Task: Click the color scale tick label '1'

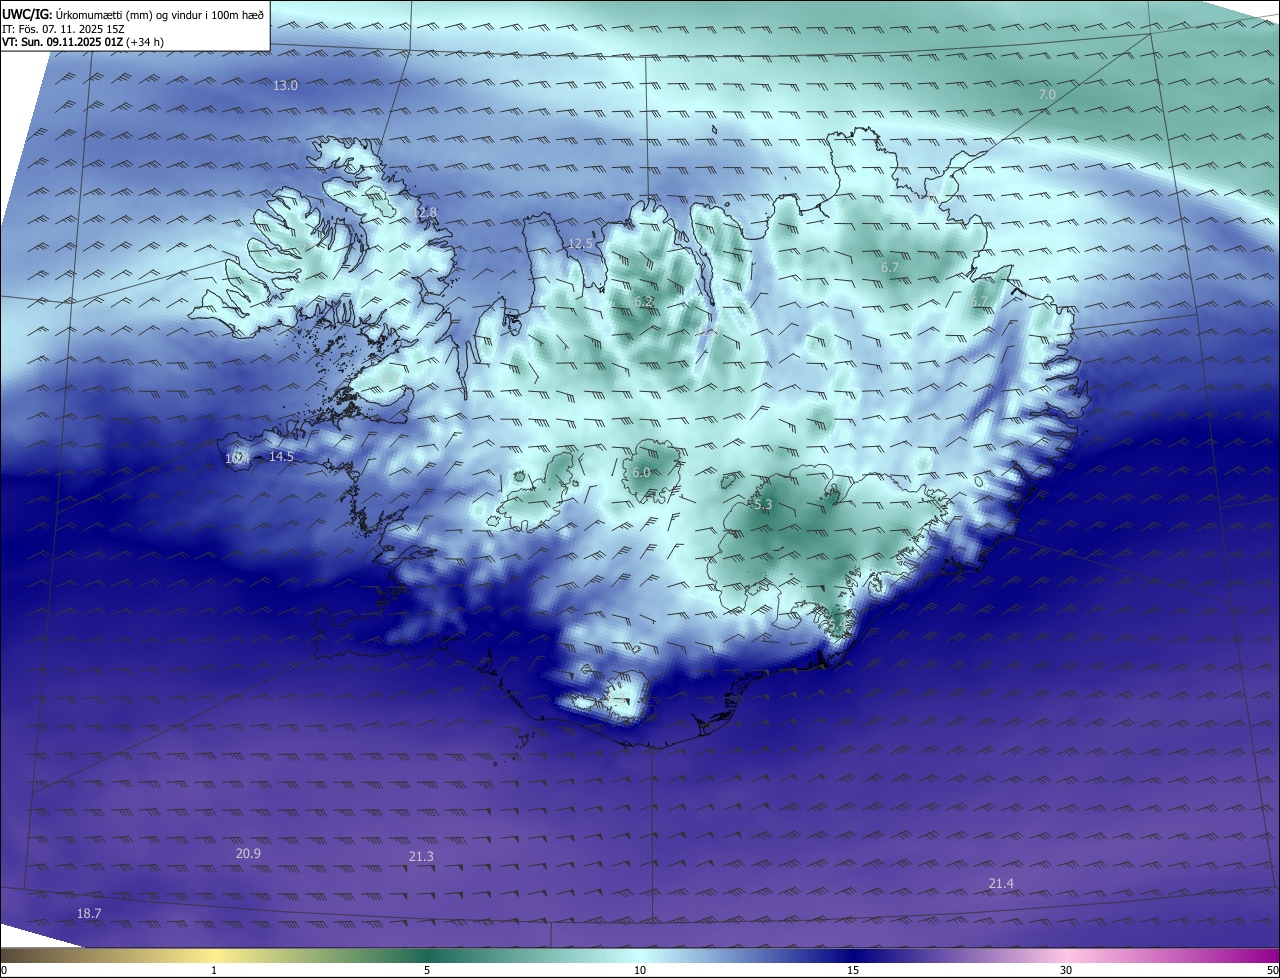Action: tap(214, 971)
